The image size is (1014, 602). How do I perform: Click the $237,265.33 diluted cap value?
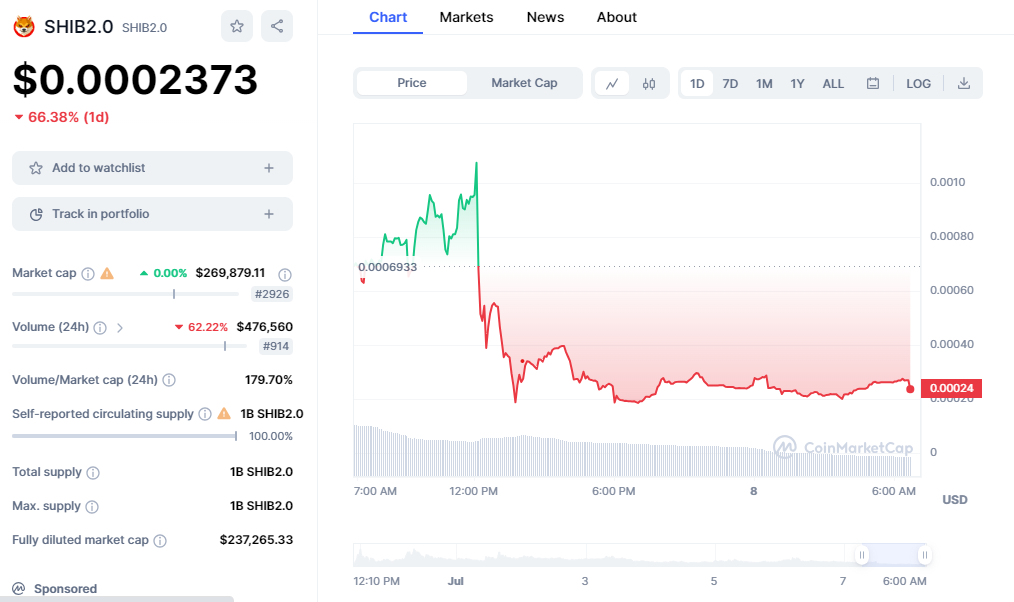point(256,539)
